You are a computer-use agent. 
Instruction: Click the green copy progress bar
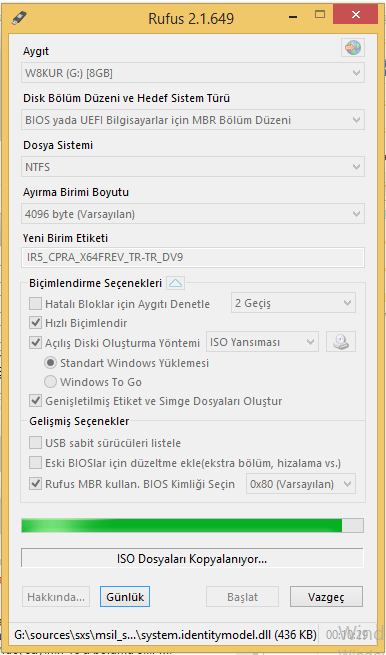click(x=193, y=526)
